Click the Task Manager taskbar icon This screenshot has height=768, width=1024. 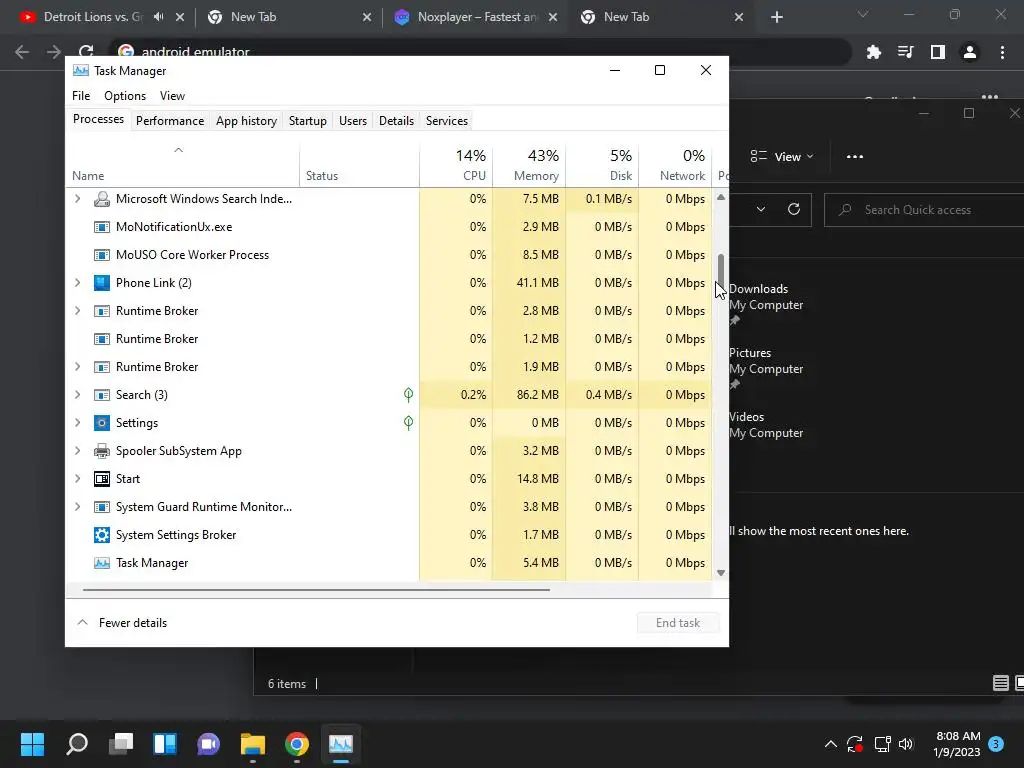(341, 744)
